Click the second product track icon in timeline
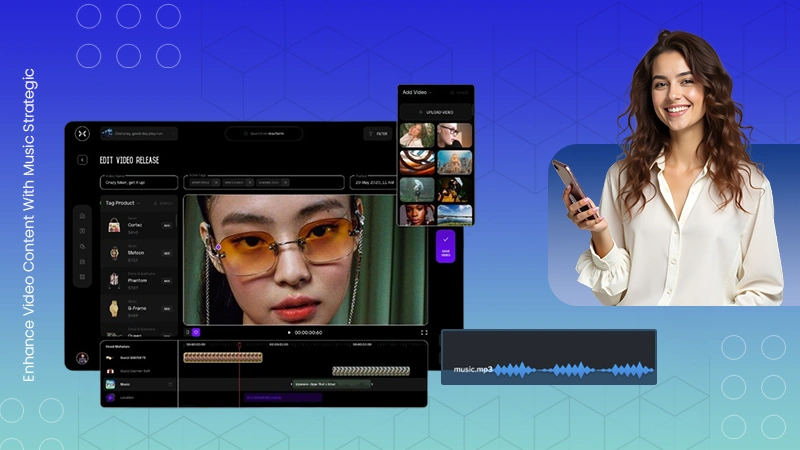 point(110,371)
